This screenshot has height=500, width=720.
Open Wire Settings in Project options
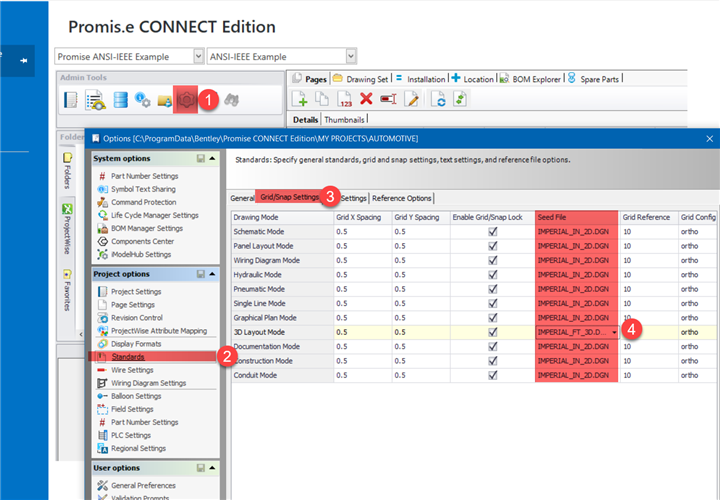pyautogui.click(x=132, y=370)
